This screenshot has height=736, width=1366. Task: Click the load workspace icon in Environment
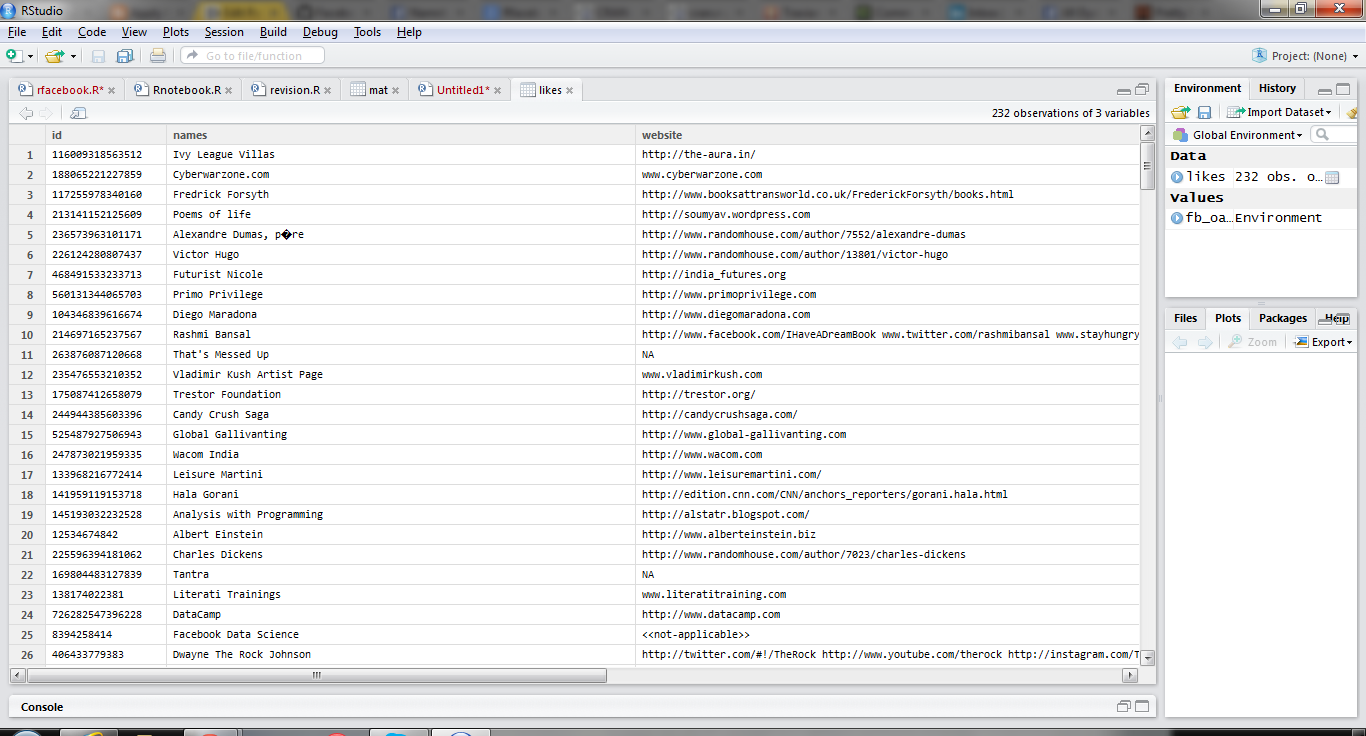click(x=1181, y=113)
